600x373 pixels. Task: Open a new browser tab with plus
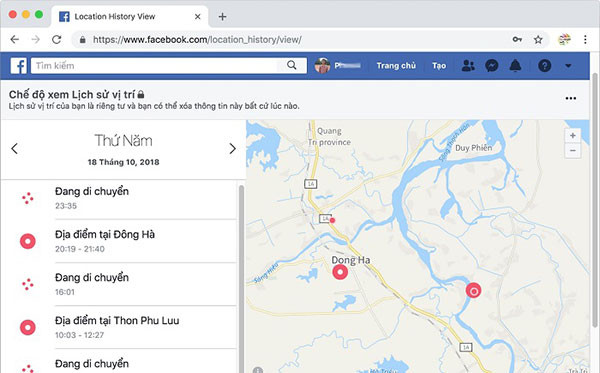click(x=222, y=16)
